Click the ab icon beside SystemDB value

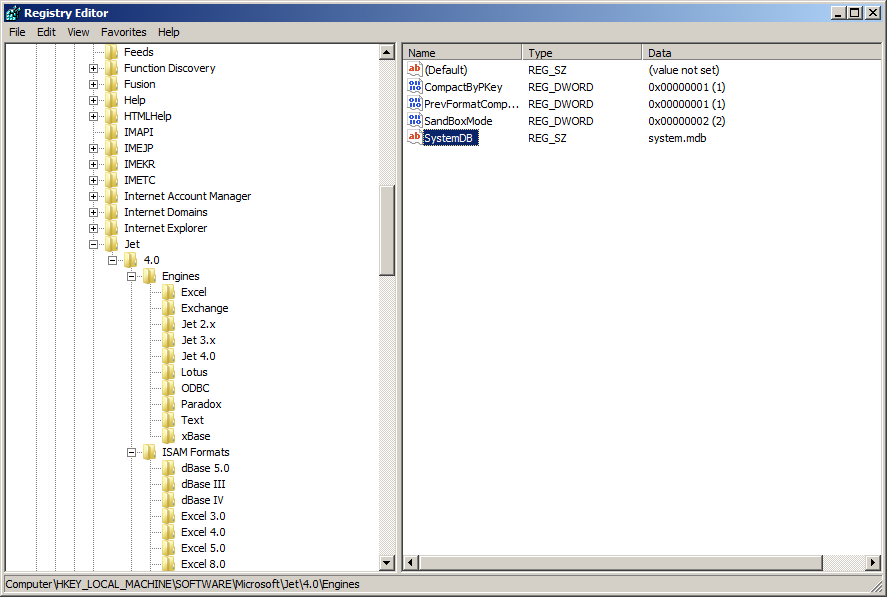pyautogui.click(x=414, y=138)
